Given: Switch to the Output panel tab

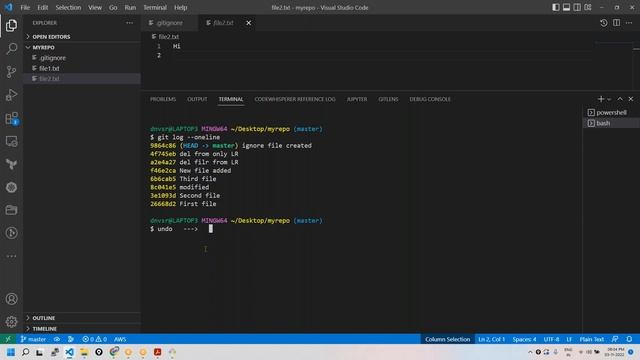Looking at the screenshot, I should (x=197, y=99).
